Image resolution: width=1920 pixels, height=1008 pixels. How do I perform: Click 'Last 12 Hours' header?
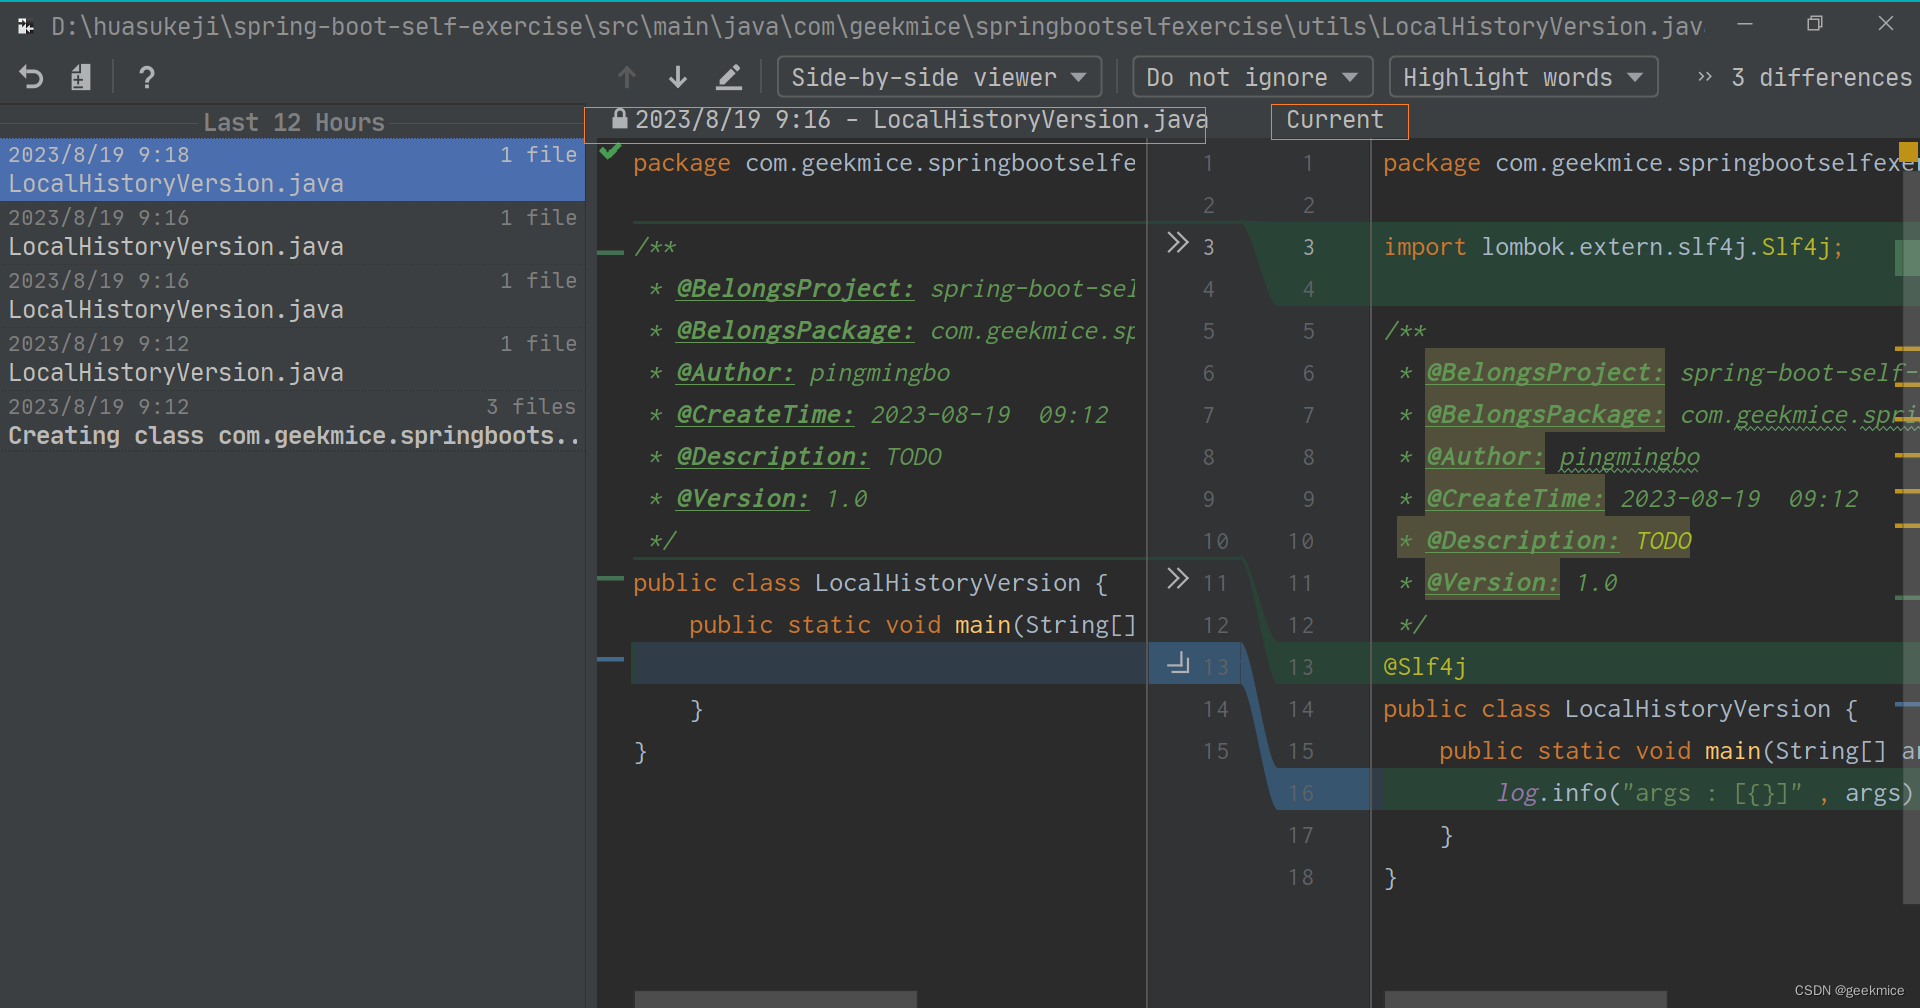coord(294,122)
